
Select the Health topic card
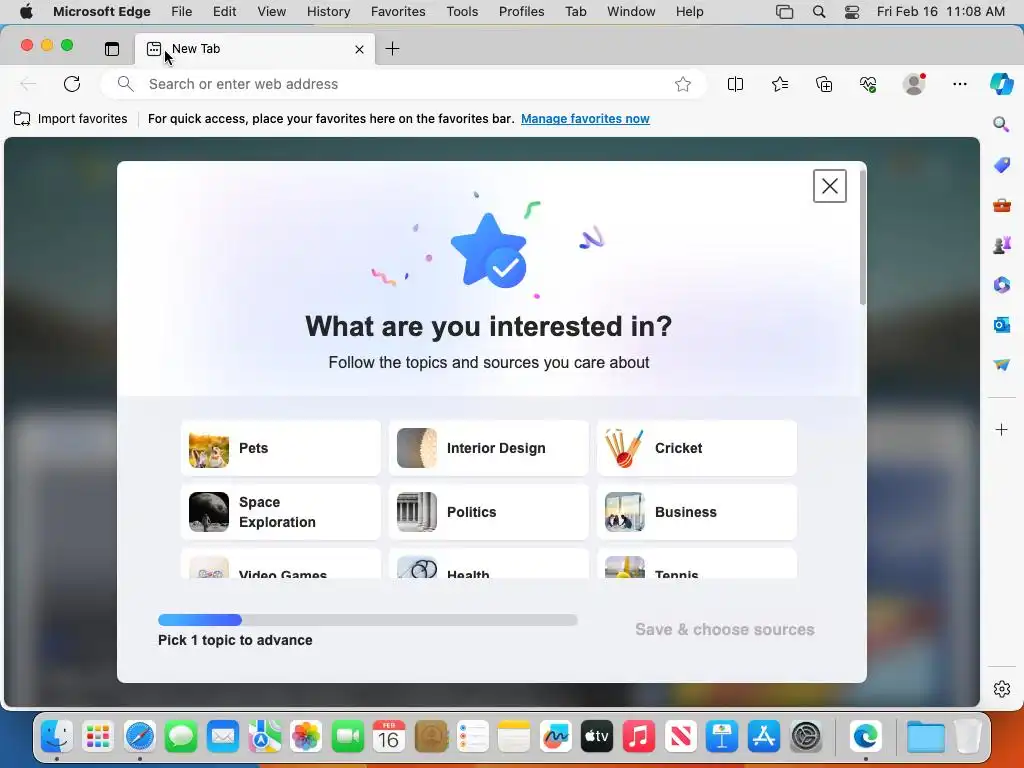pos(488,564)
